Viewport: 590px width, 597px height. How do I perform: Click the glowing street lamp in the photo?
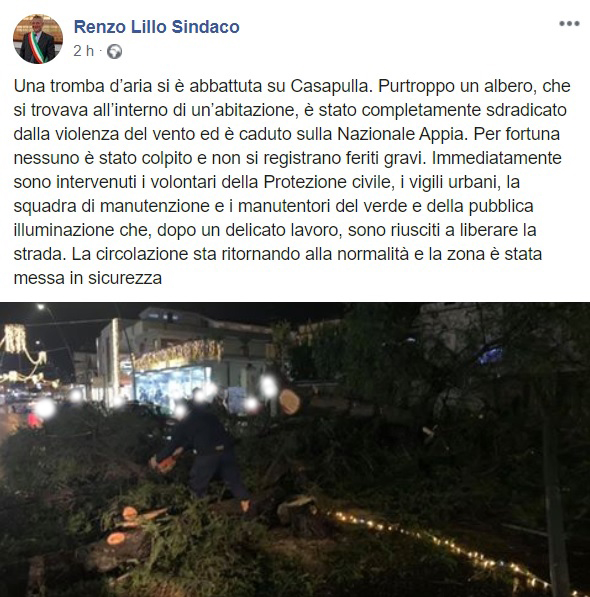point(40,306)
